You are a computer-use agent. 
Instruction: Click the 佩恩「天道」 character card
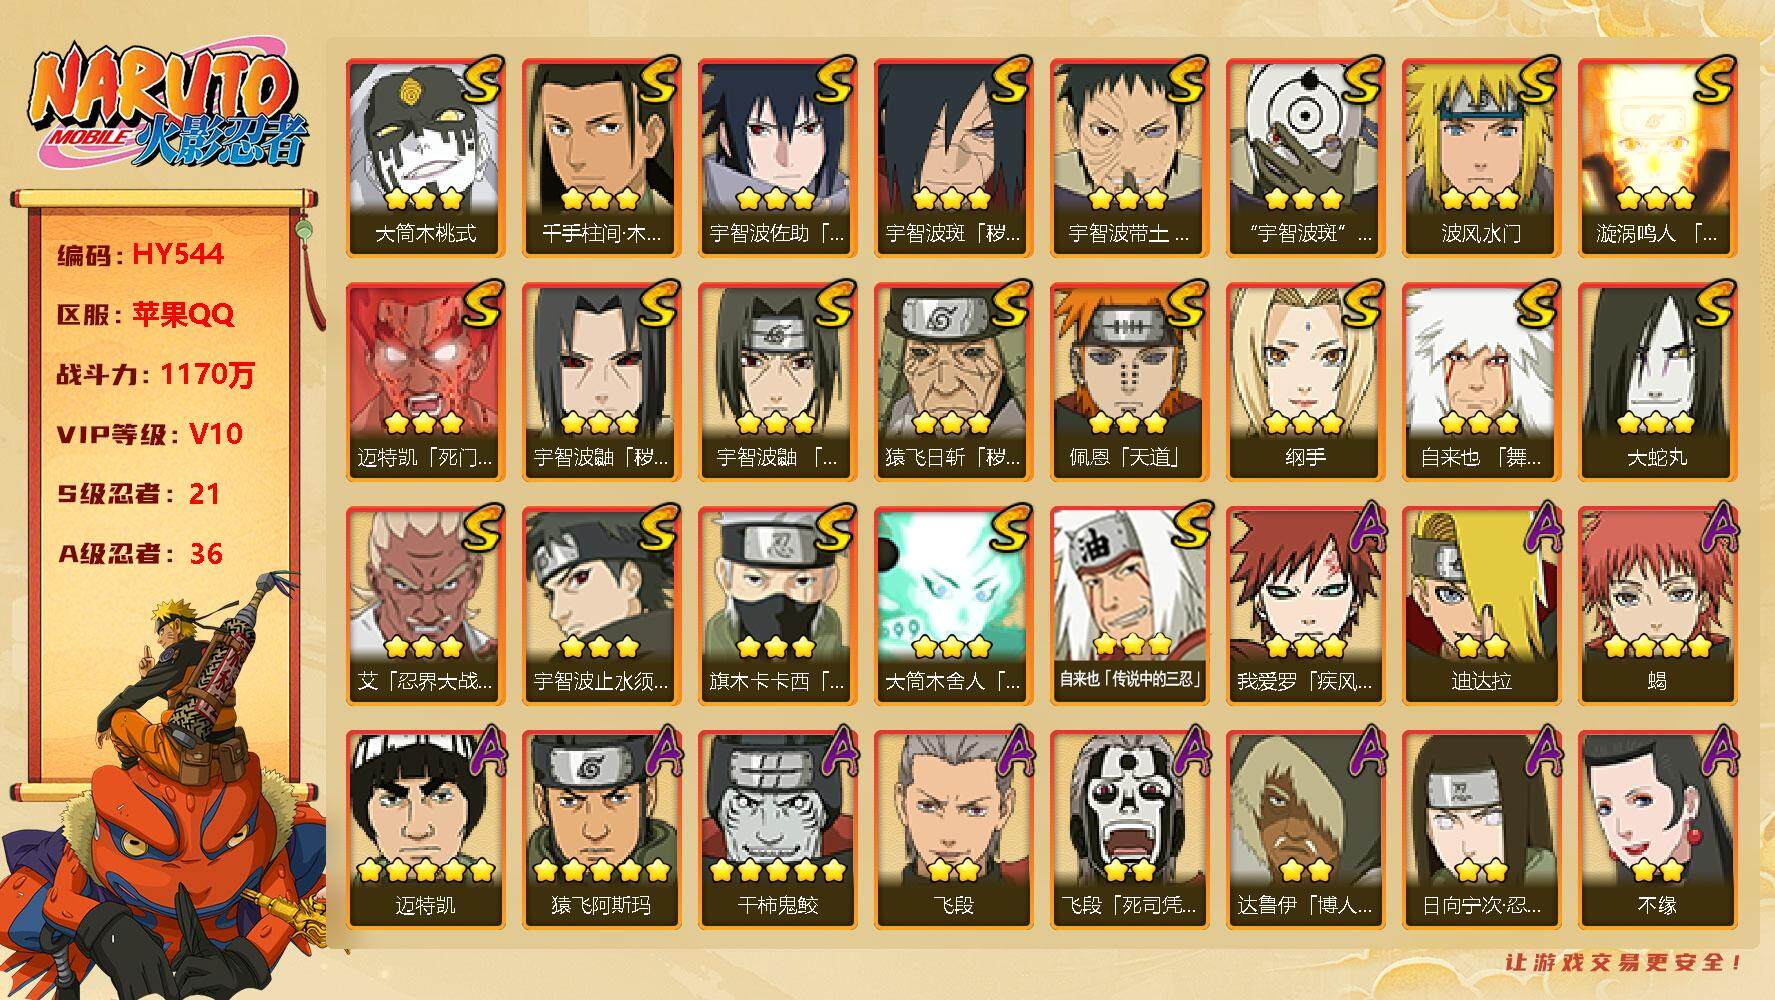1129,381
